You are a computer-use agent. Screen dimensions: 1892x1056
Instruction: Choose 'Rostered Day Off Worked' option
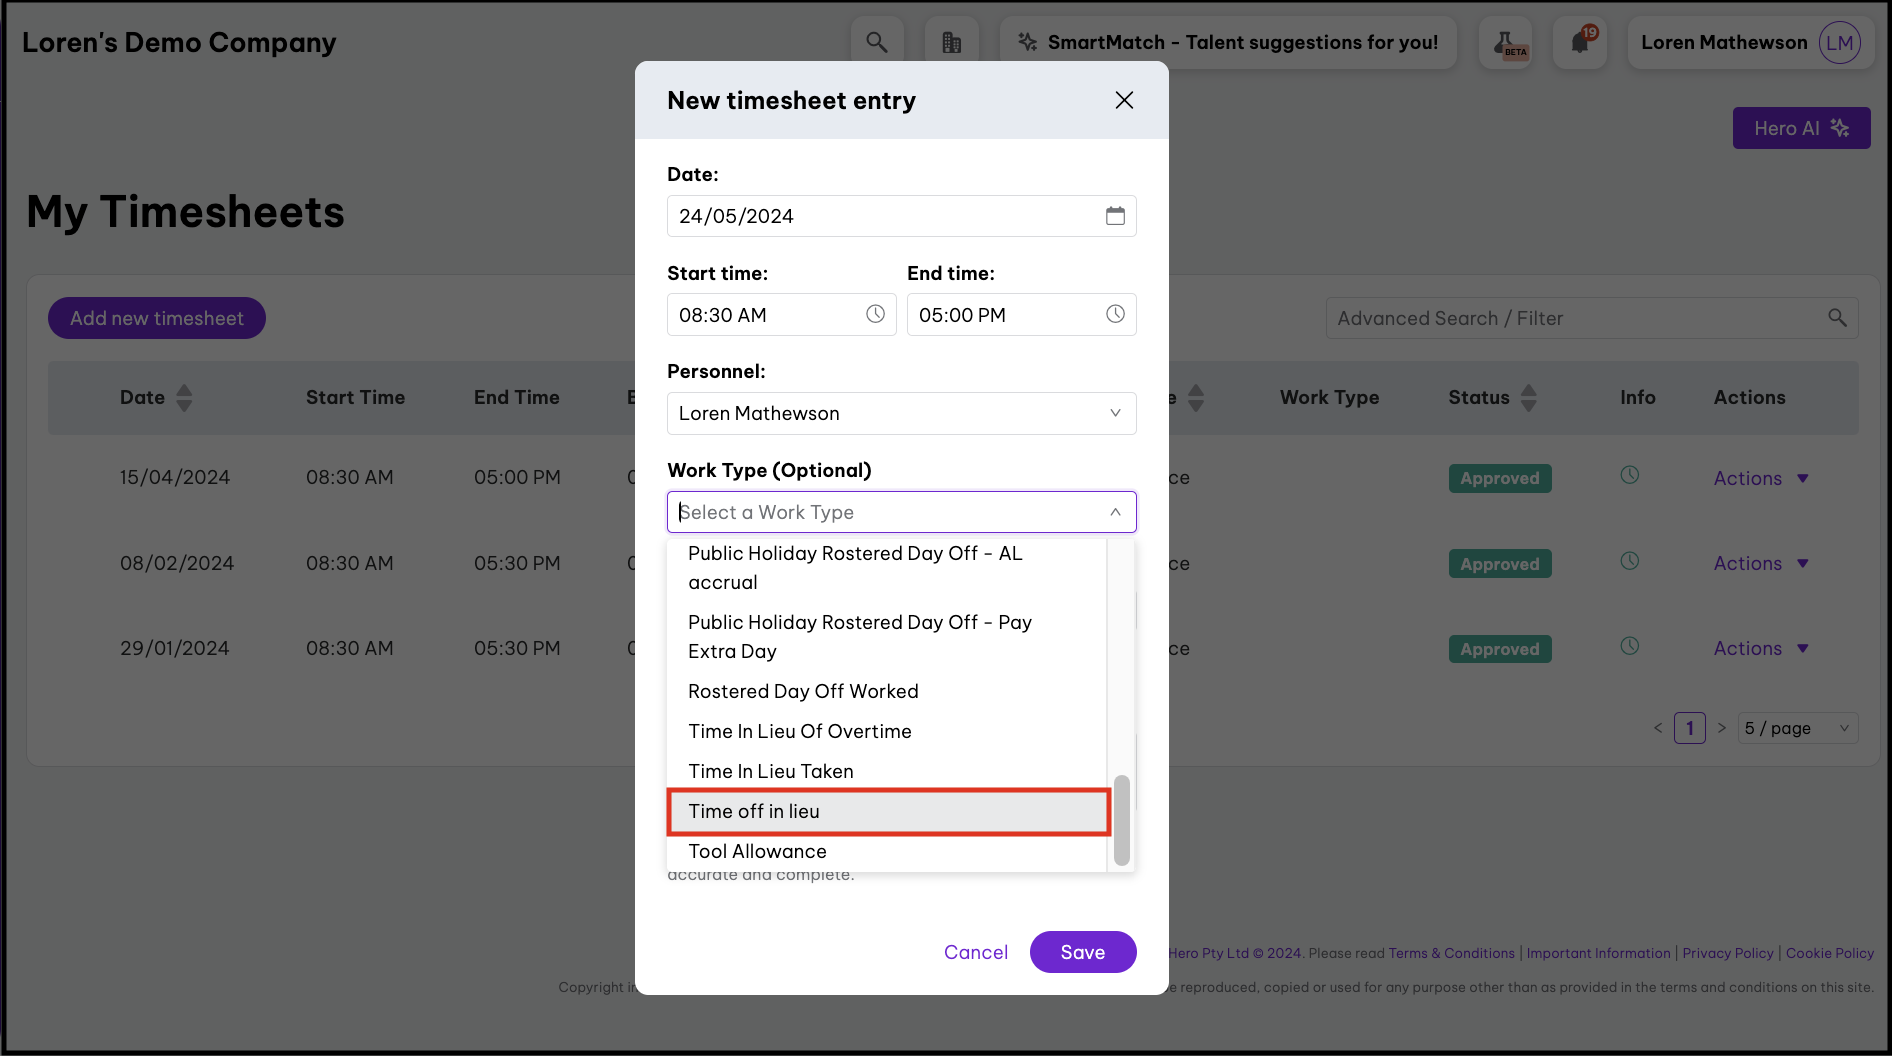point(803,691)
